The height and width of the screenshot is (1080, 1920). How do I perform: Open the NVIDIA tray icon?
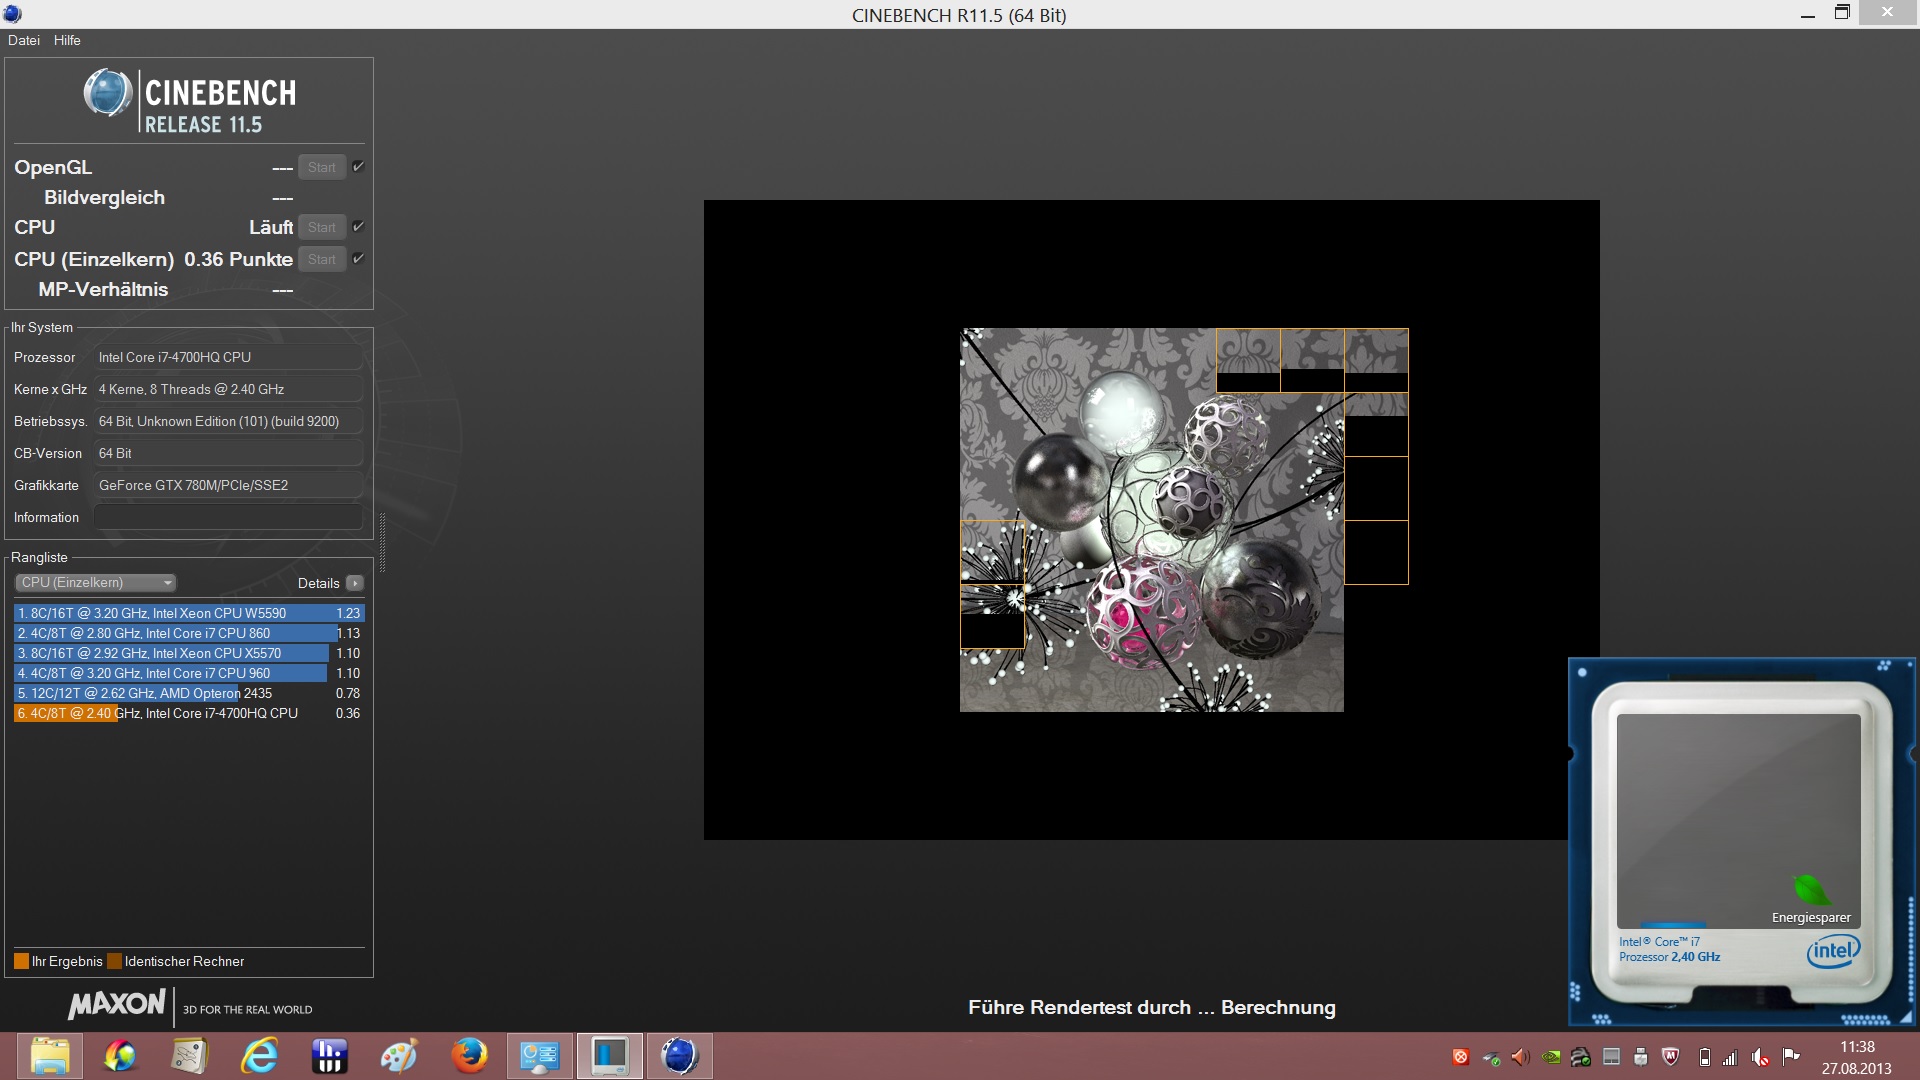coord(1551,1057)
